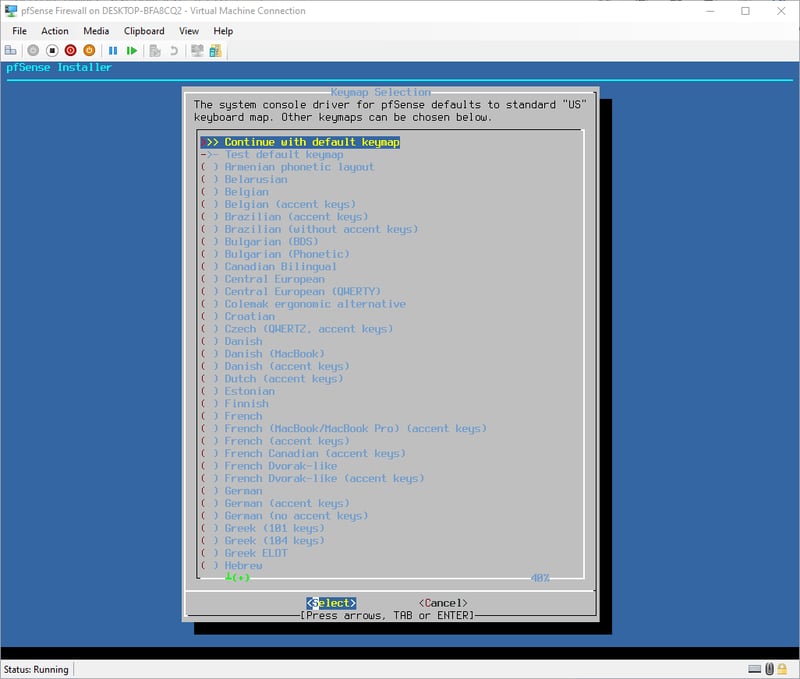Image resolution: width=800 pixels, height=679 pixels.
Task: Create a Checkpoint using its toolbar icon
Action: (155, 50)
